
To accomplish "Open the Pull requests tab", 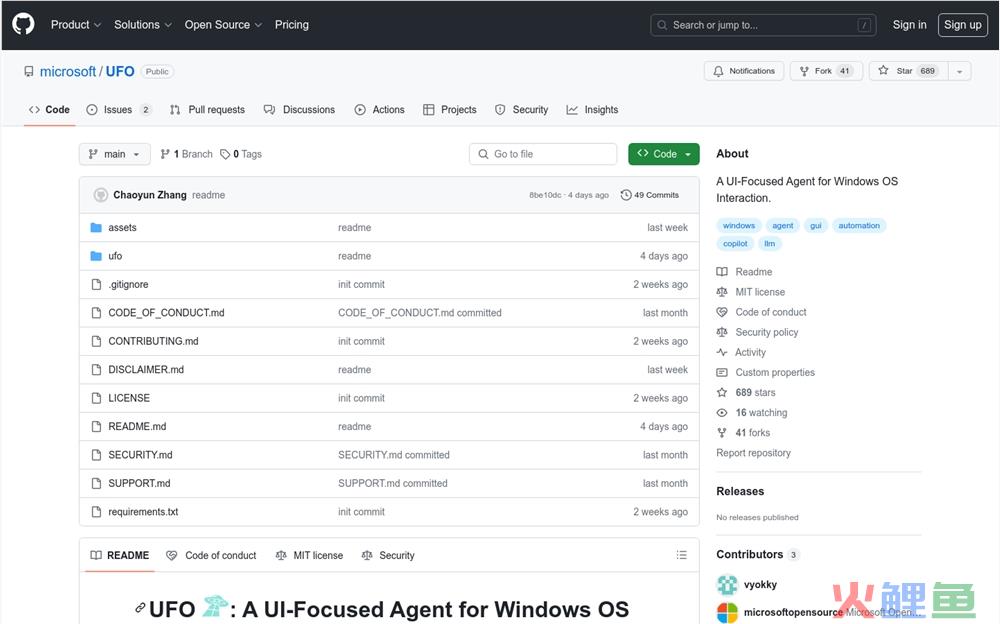I will (x=208, y=110).
